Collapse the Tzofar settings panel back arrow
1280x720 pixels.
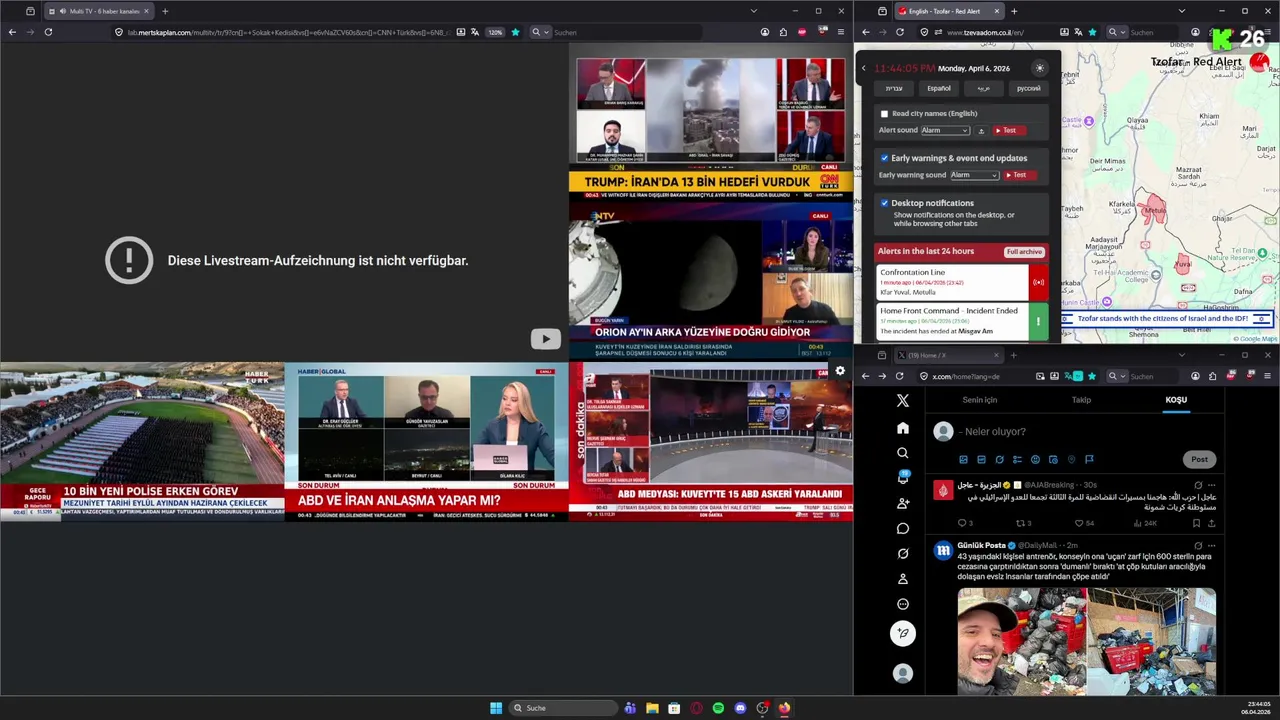coord(864,68)
